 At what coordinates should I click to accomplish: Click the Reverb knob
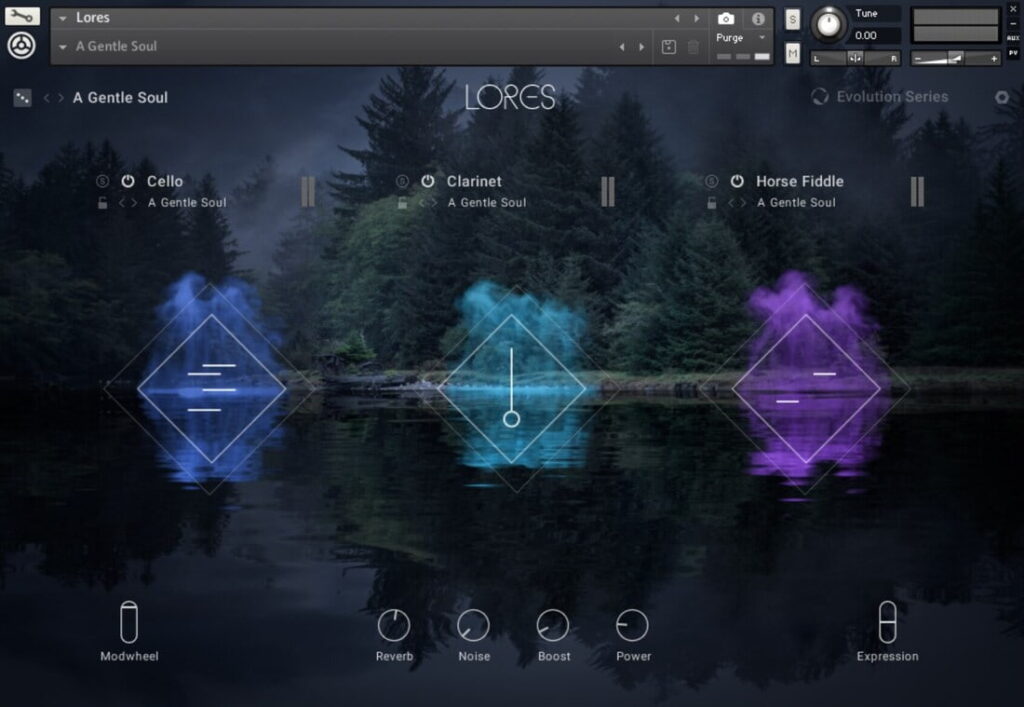click(394, 625)
